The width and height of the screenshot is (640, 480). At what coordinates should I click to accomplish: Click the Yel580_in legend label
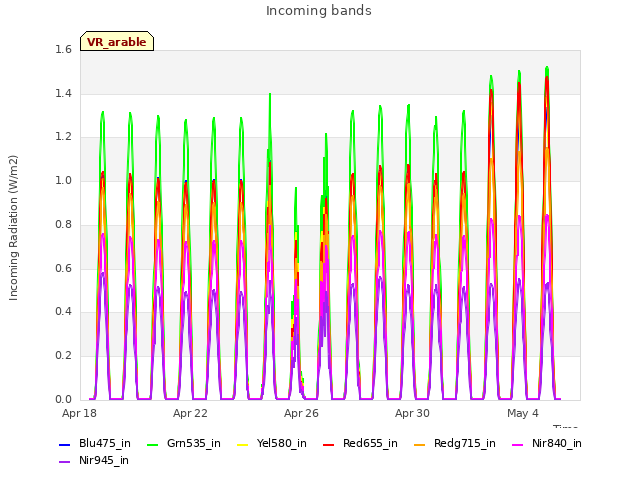click(282, 444)
